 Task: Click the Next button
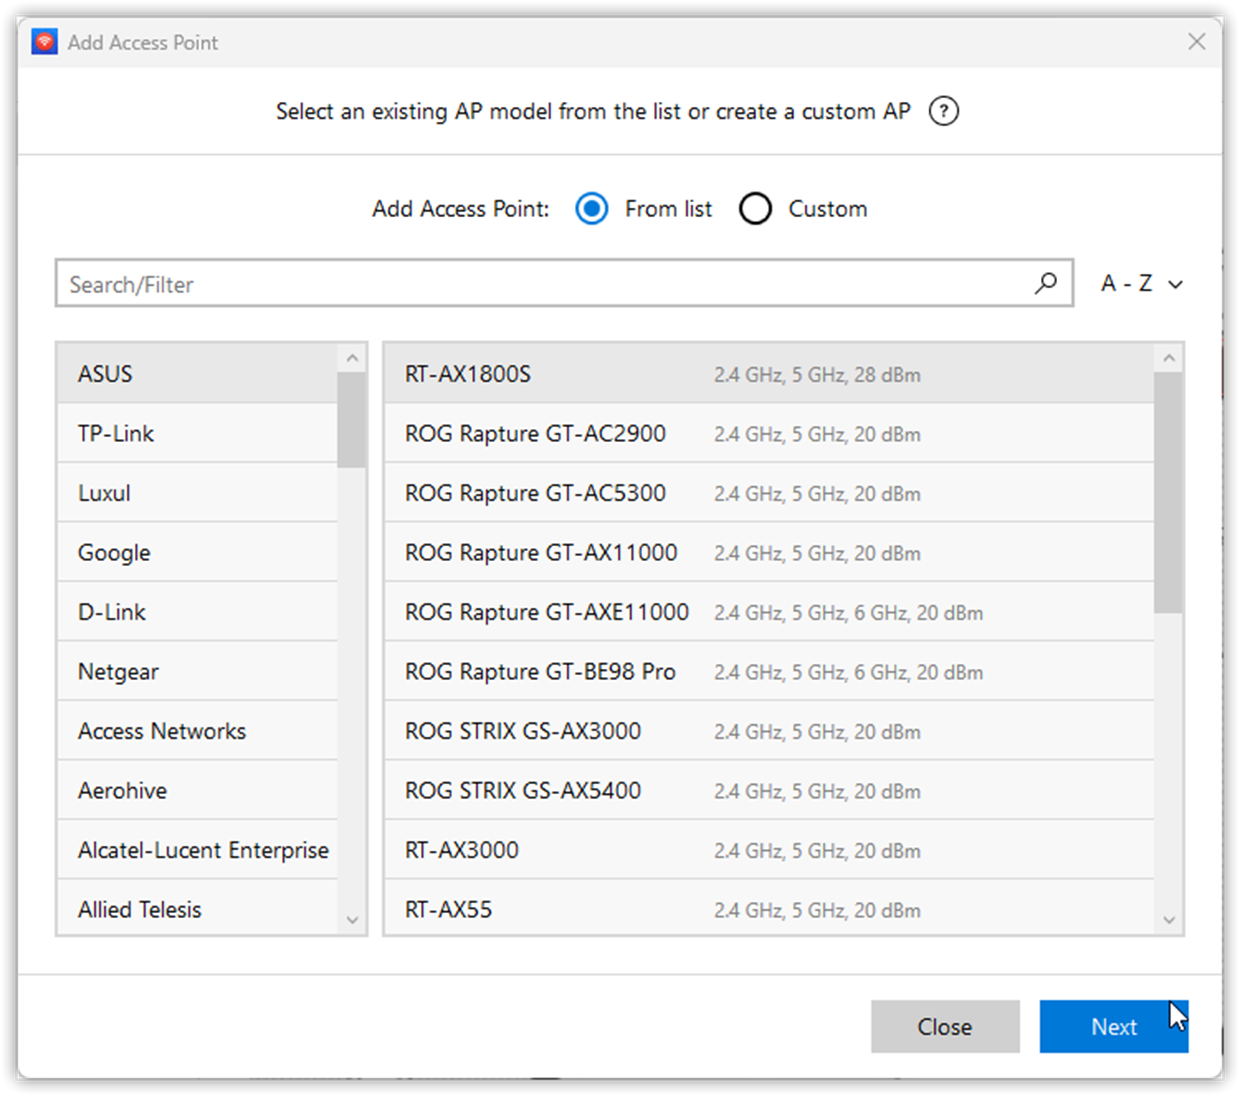tap(1114, 1026)
